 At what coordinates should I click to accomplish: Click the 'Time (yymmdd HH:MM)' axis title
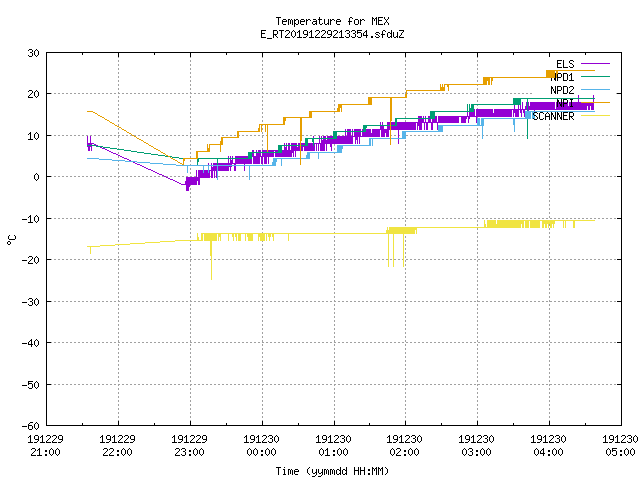point(332,471)
